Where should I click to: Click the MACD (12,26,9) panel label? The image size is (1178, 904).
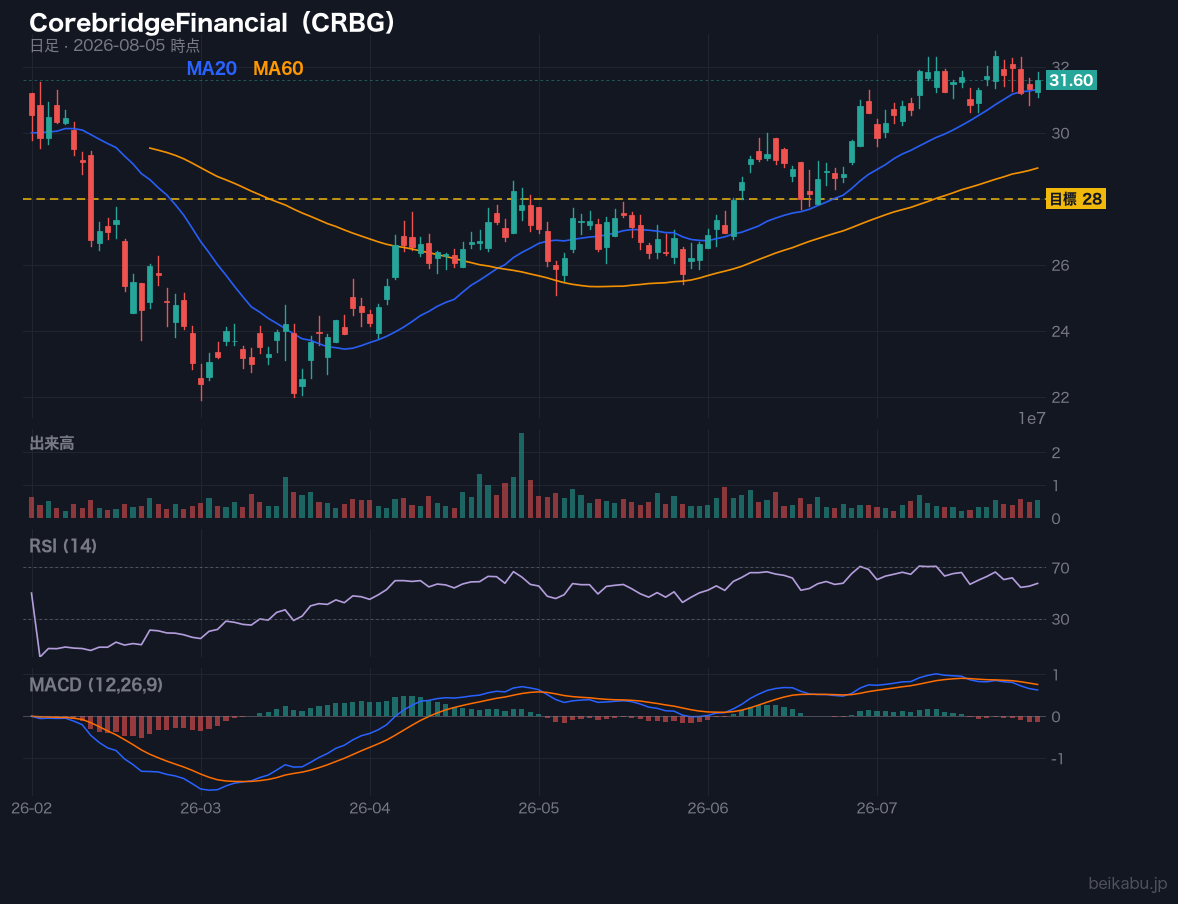(96, 685)
